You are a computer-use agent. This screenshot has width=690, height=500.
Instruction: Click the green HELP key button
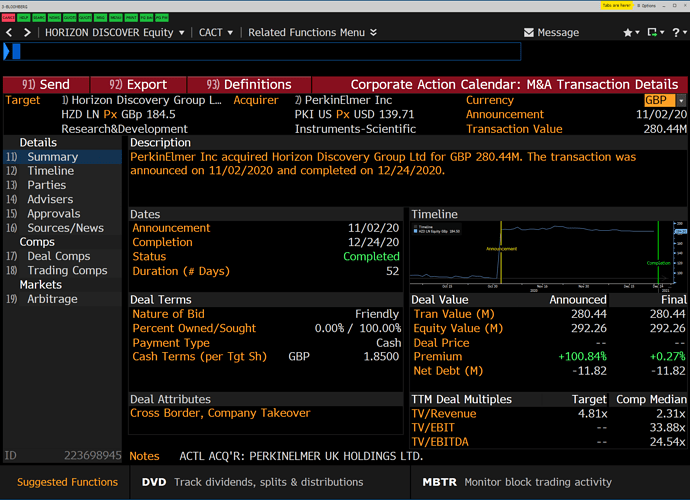pyautogui.click(x=24, y=18)
